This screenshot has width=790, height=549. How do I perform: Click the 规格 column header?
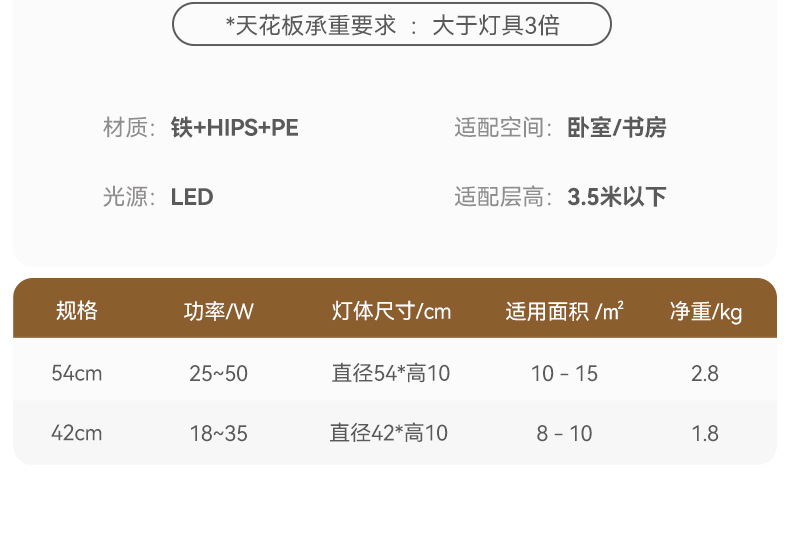(x=77, y=311)
